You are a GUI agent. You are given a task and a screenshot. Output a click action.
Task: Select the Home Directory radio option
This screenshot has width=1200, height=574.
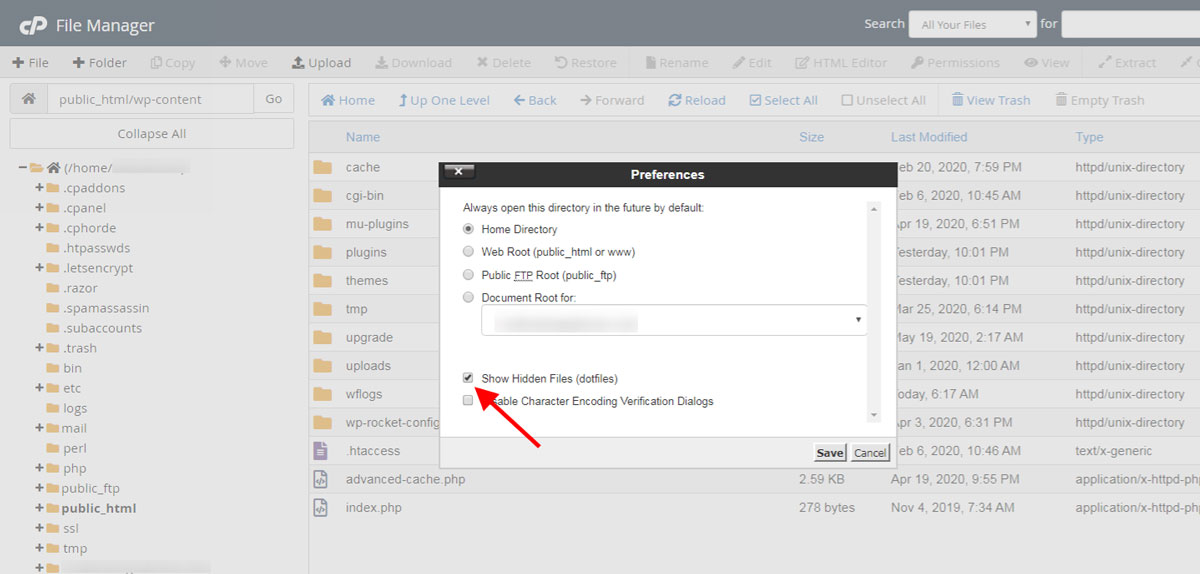(x=468, y=229)
